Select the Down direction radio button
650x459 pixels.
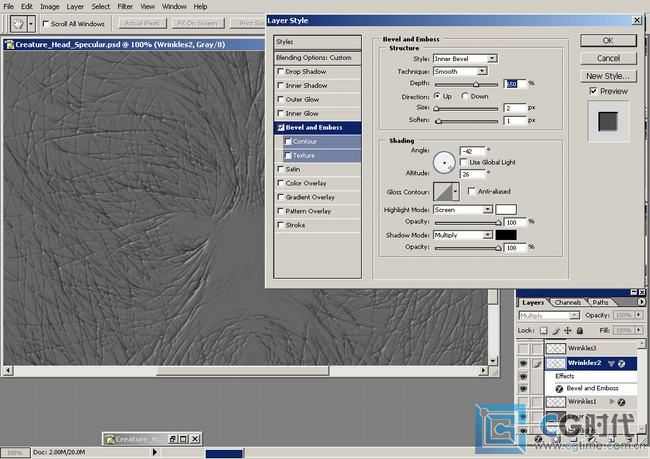[465, 96]
